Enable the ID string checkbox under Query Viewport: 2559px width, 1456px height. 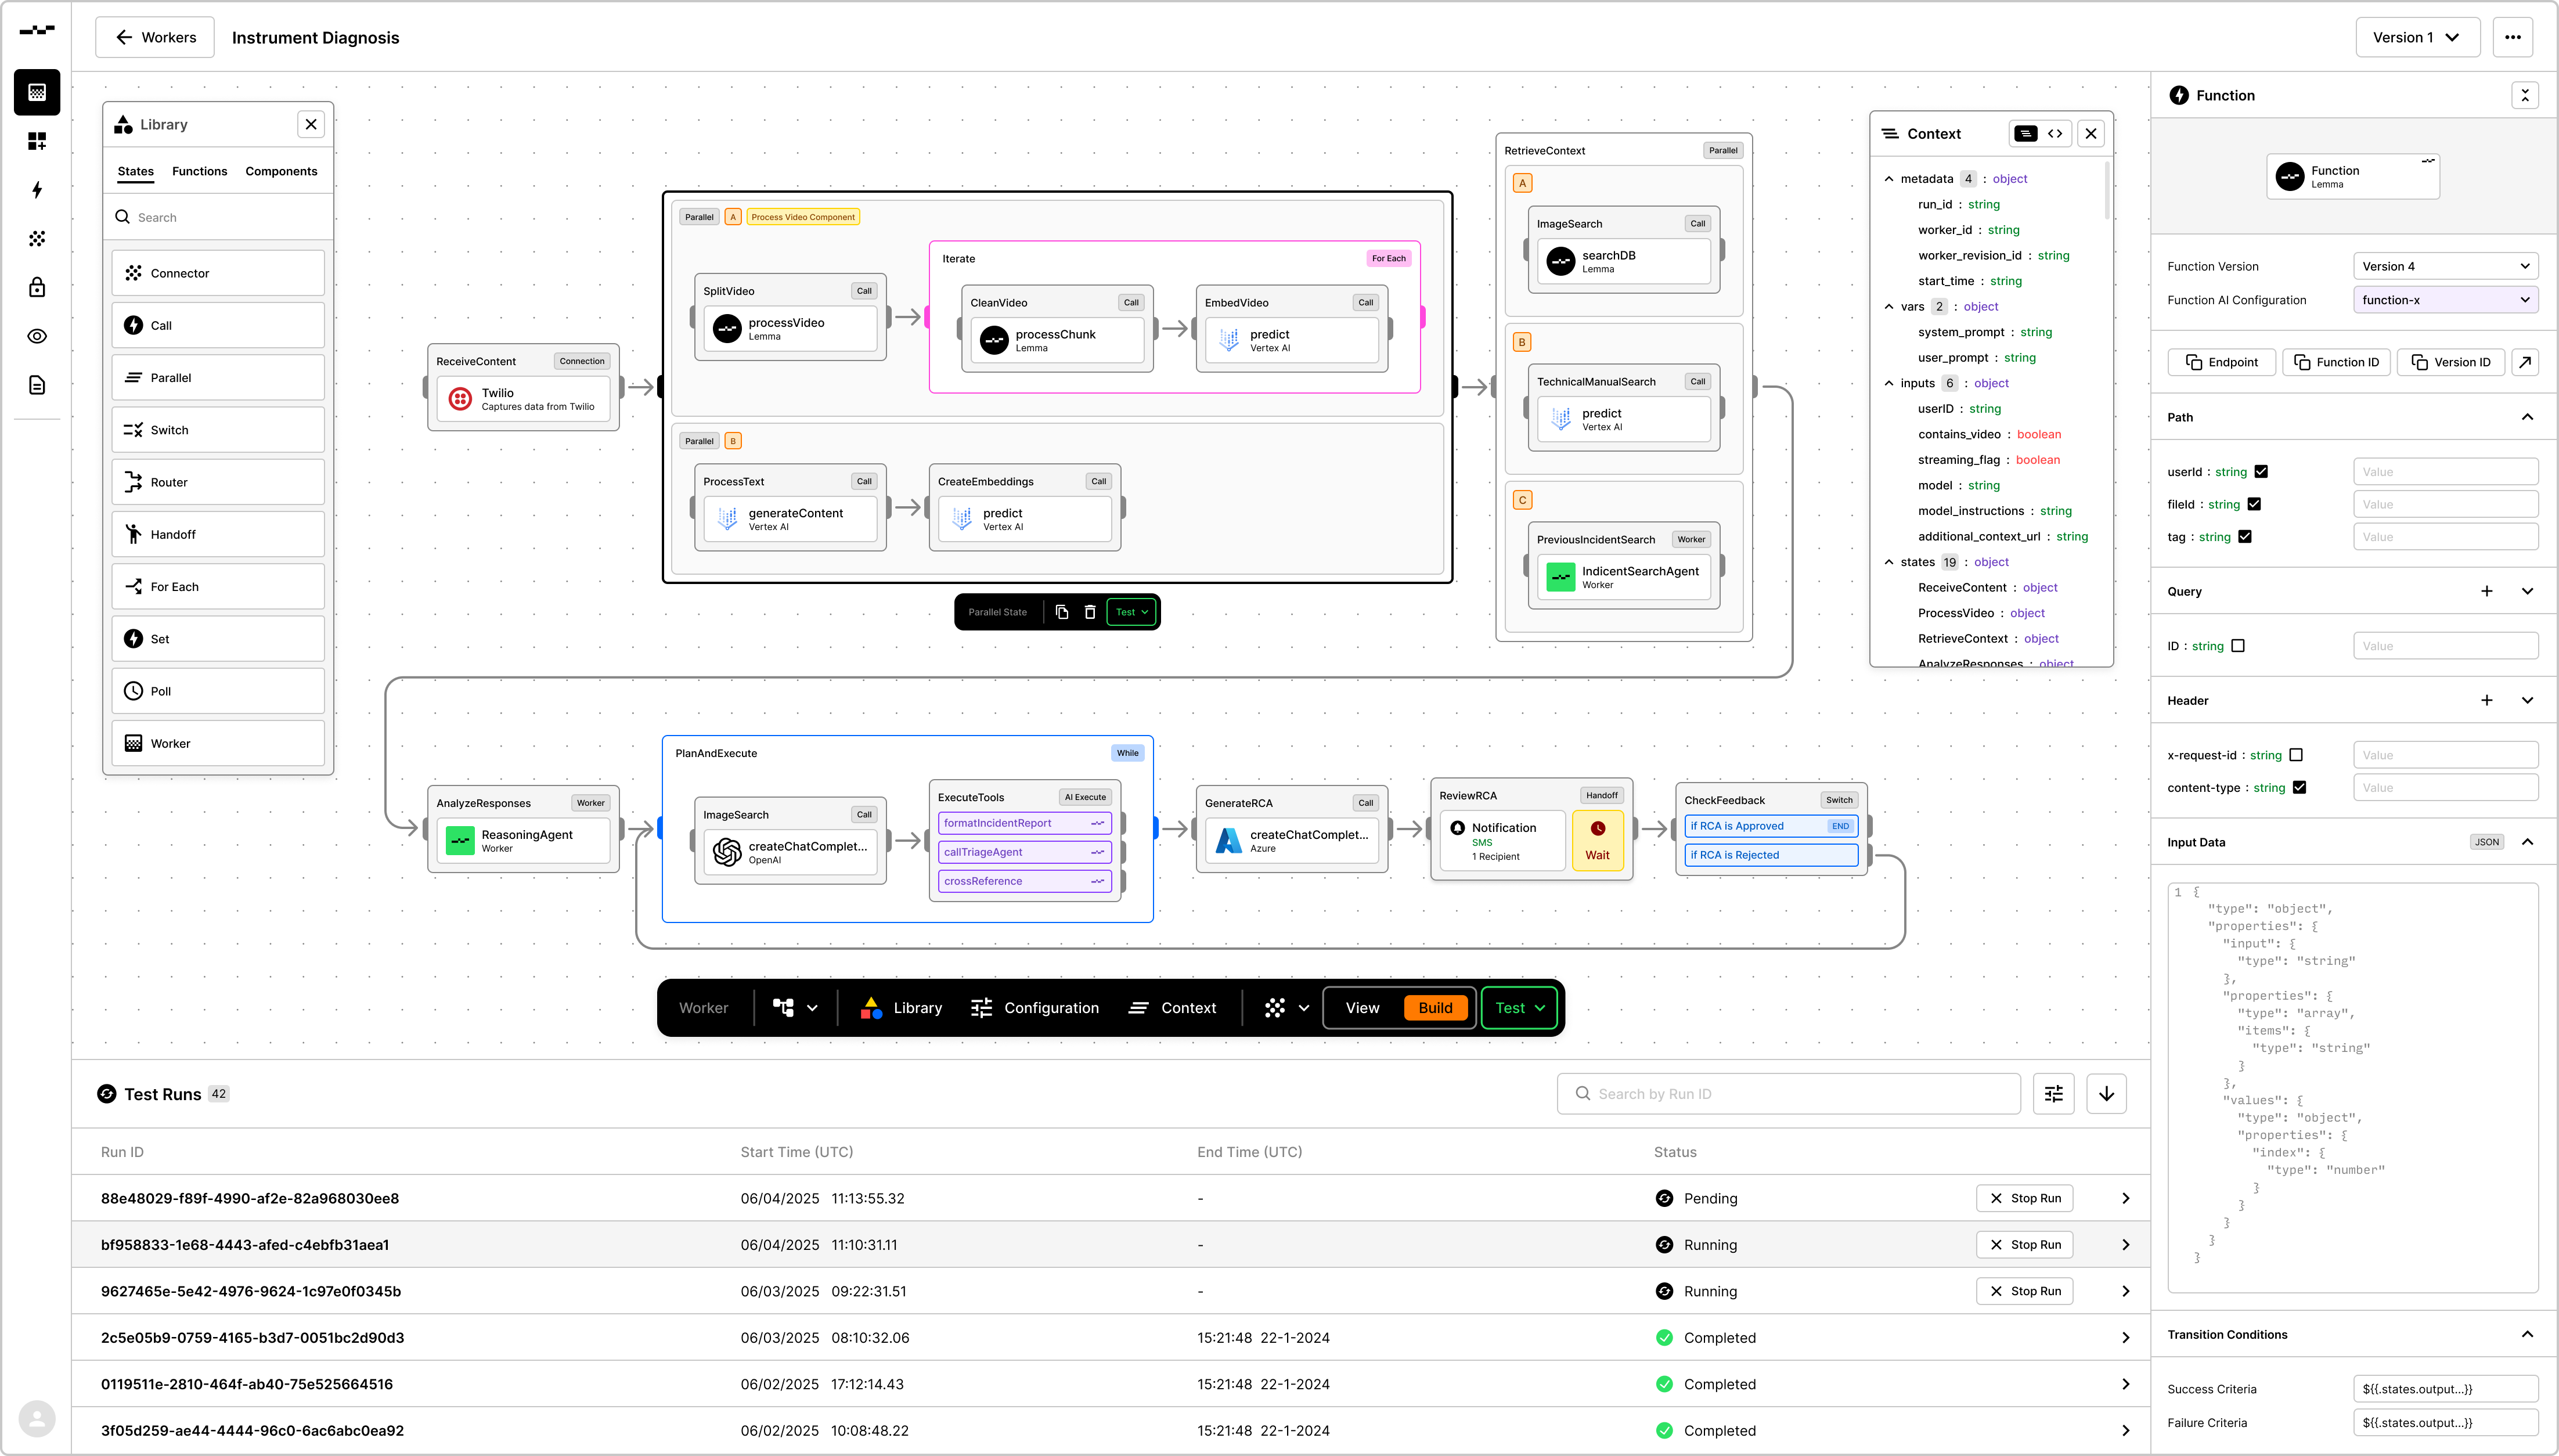[2237, 645]
